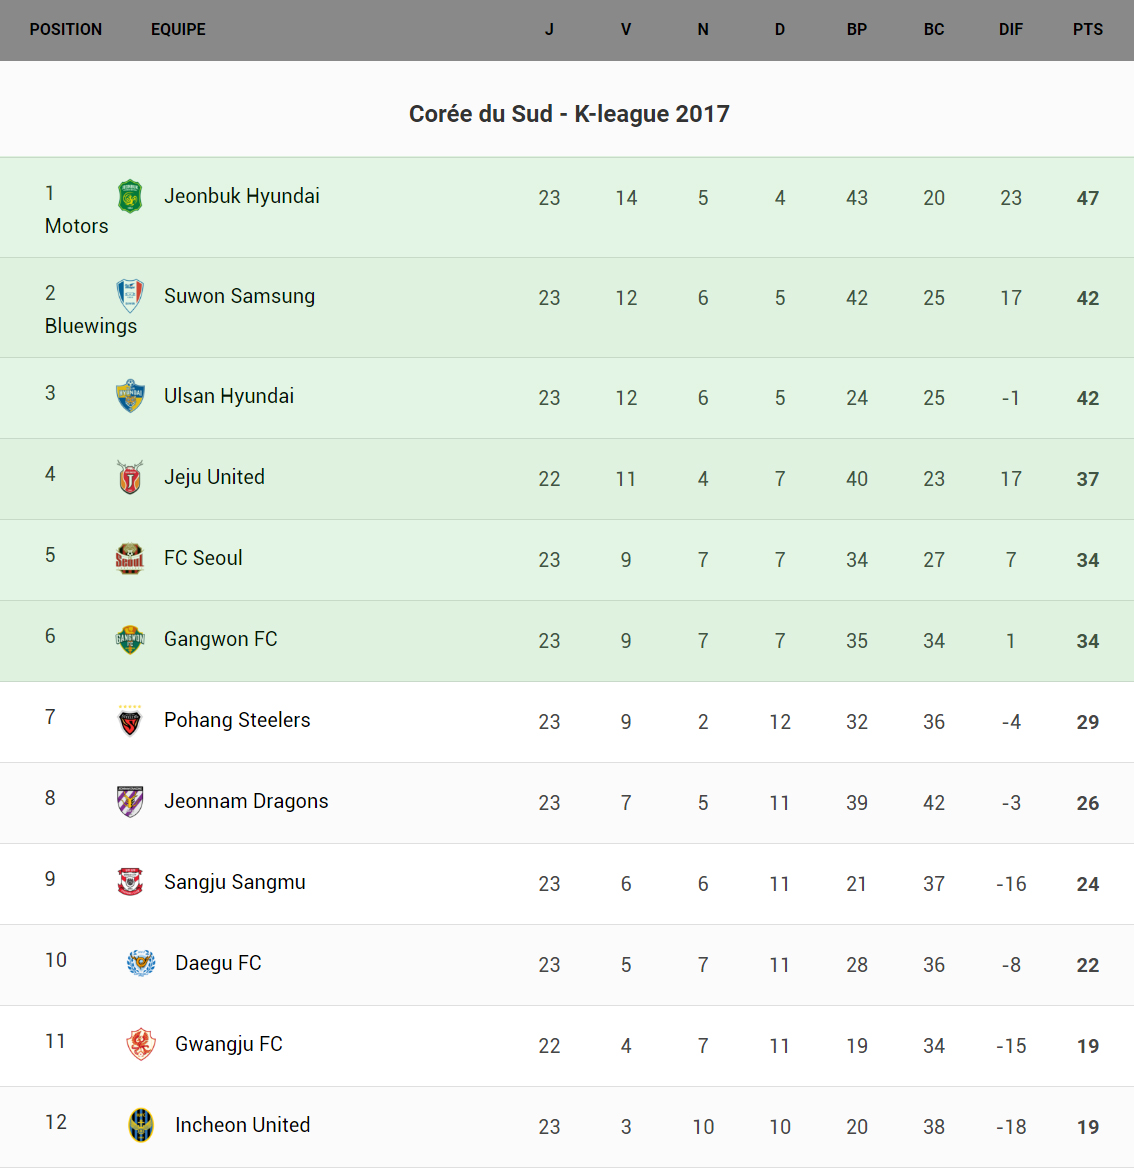Sort table by PTS column header
The height and width of the screenshot is (1170, 1134).
1087,30
